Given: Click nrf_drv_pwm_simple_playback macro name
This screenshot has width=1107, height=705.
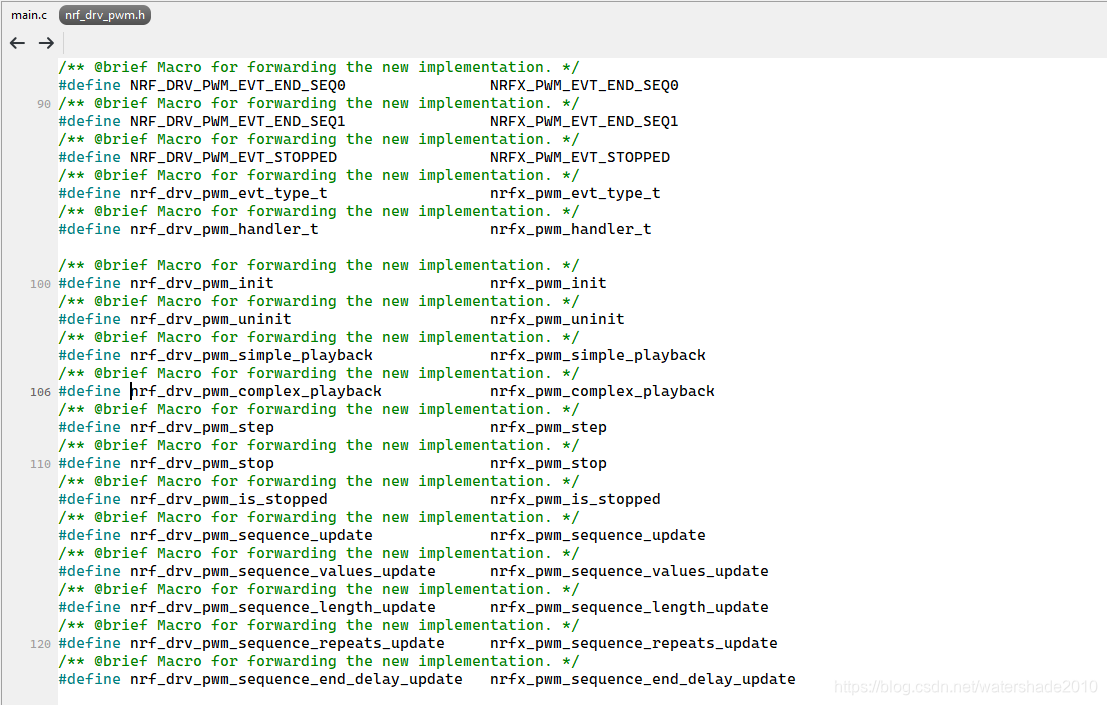Looking at the screenshot, I should [251, 355].
